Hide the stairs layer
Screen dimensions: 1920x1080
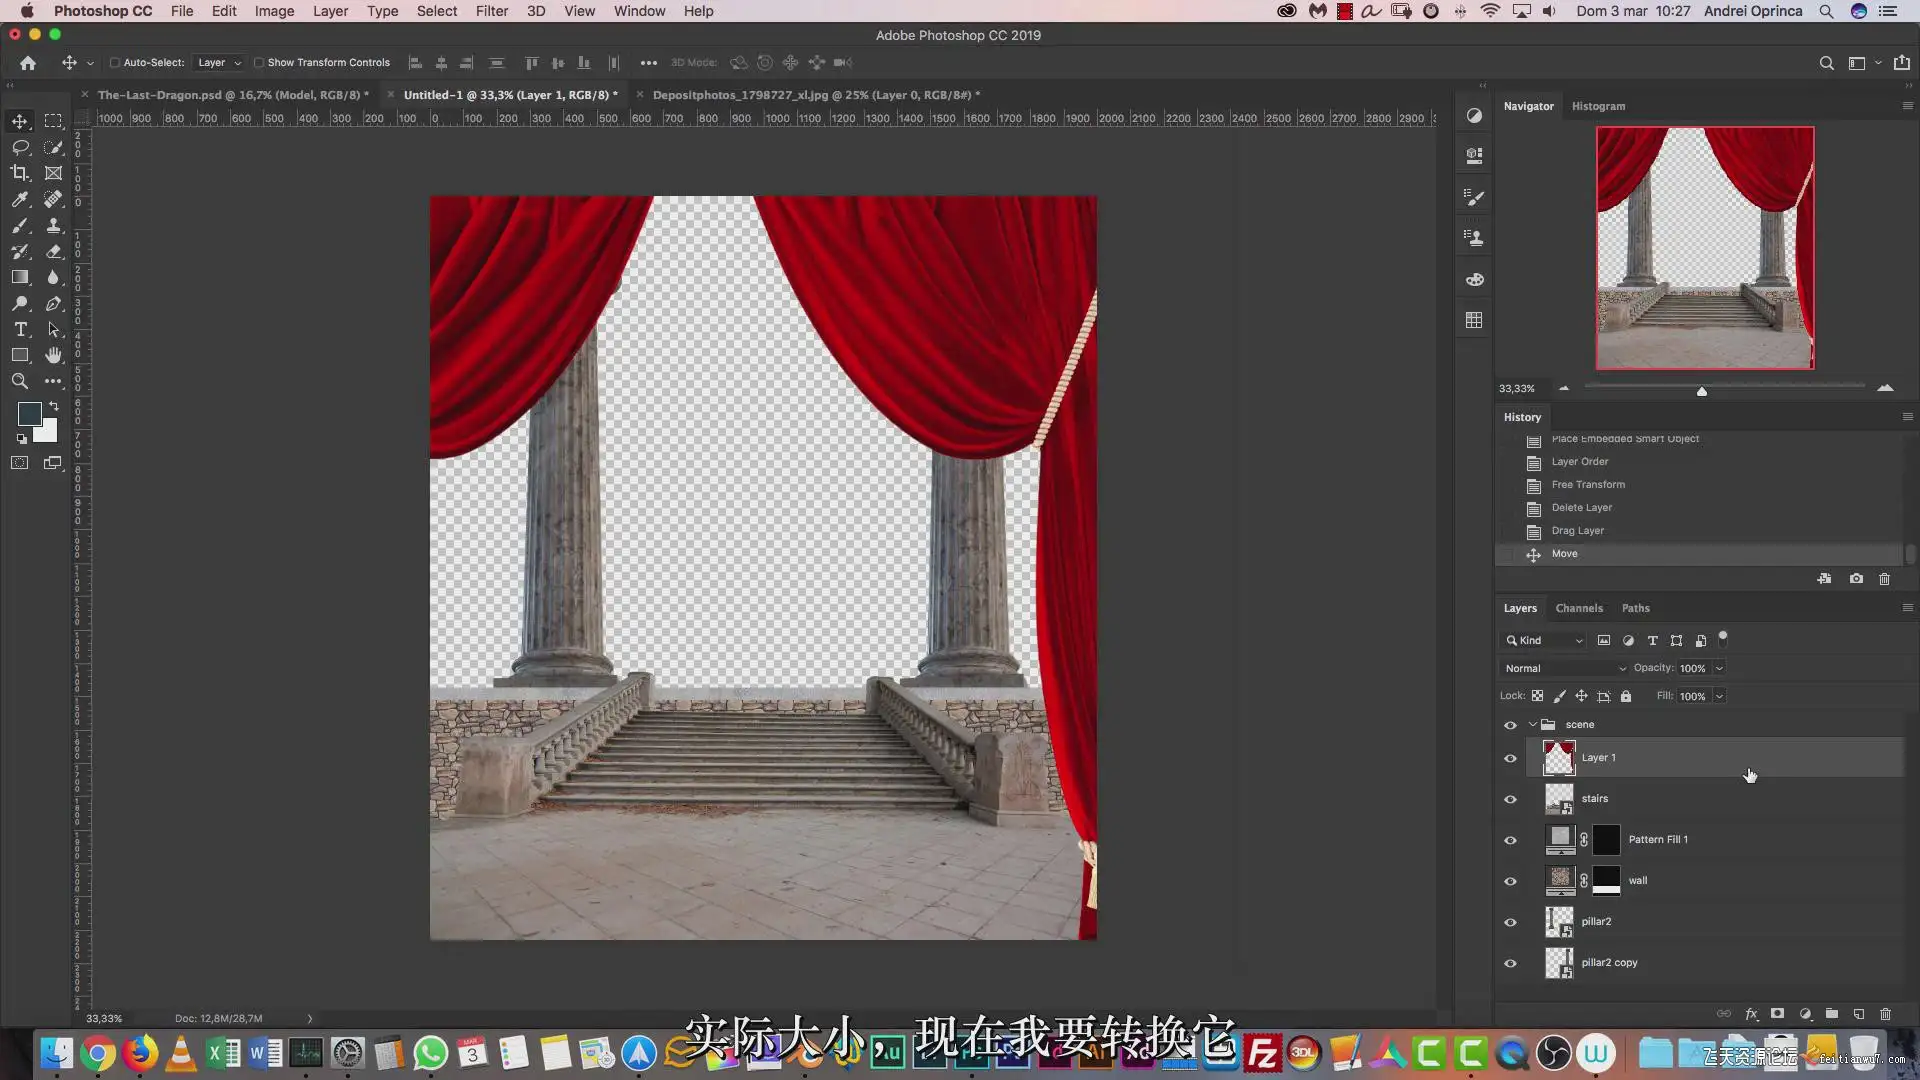[x=1510, y=799]
